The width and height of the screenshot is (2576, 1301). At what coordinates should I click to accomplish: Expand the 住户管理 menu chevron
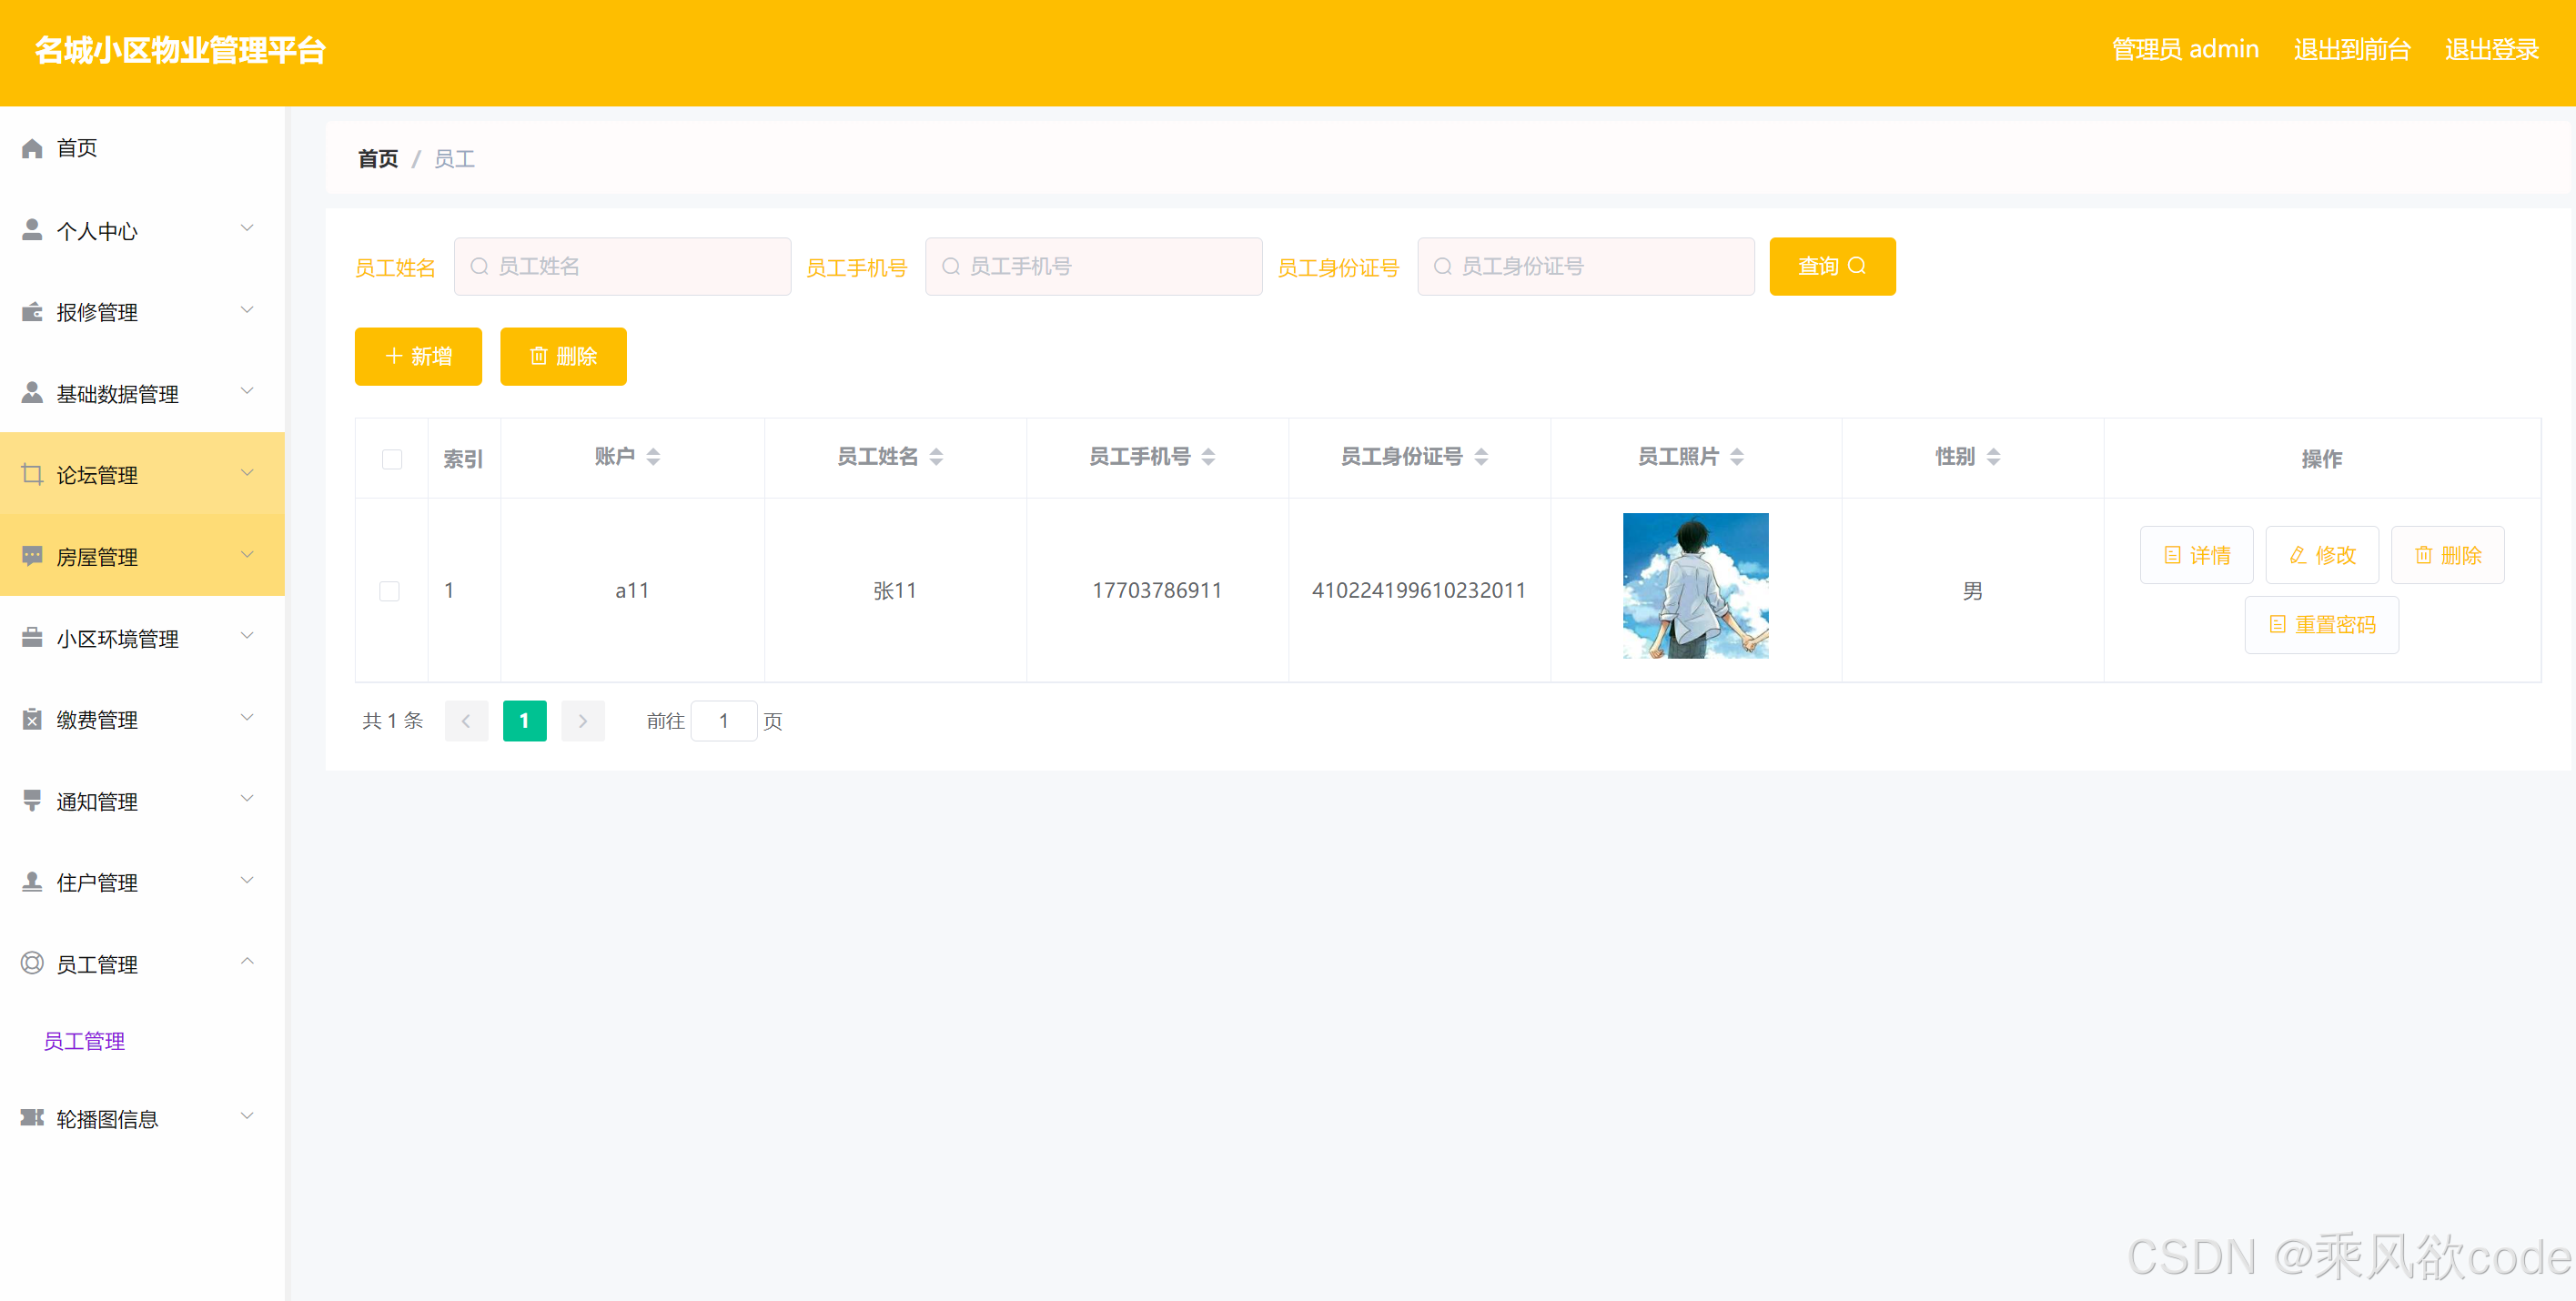(x=247, y=881)
